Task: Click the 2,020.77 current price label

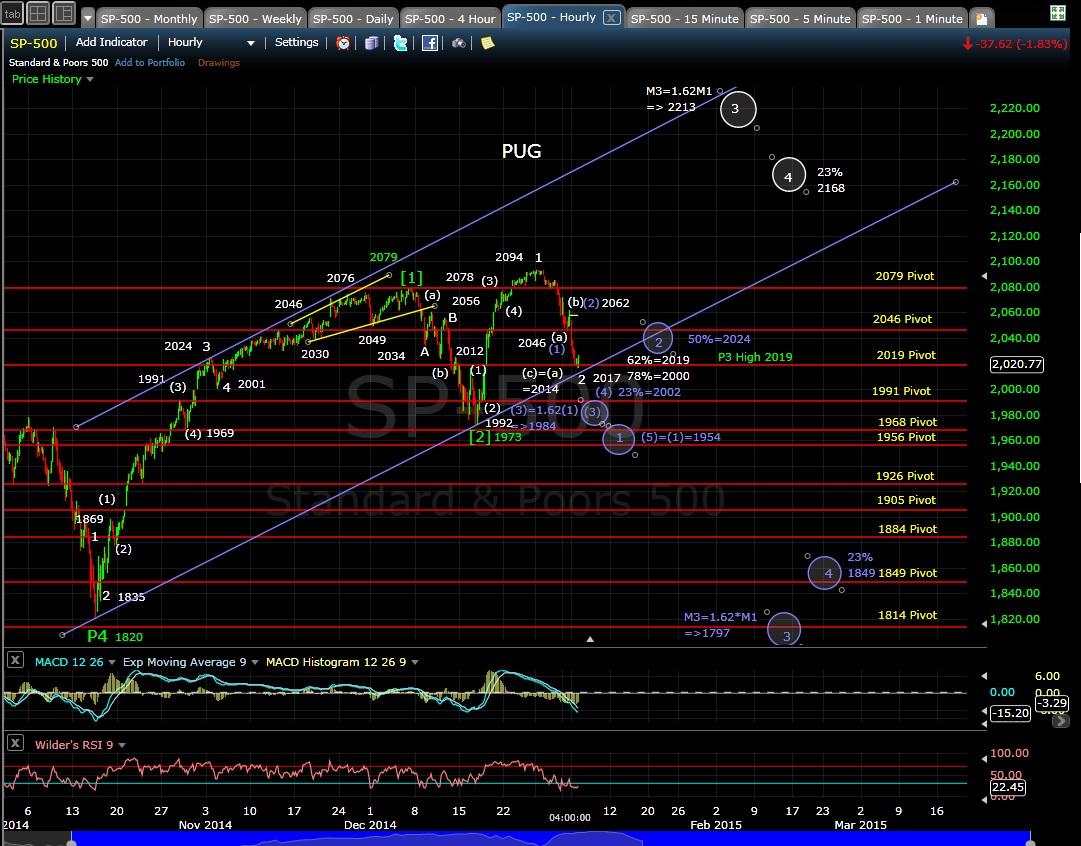Action: (x=1016, y=364)
